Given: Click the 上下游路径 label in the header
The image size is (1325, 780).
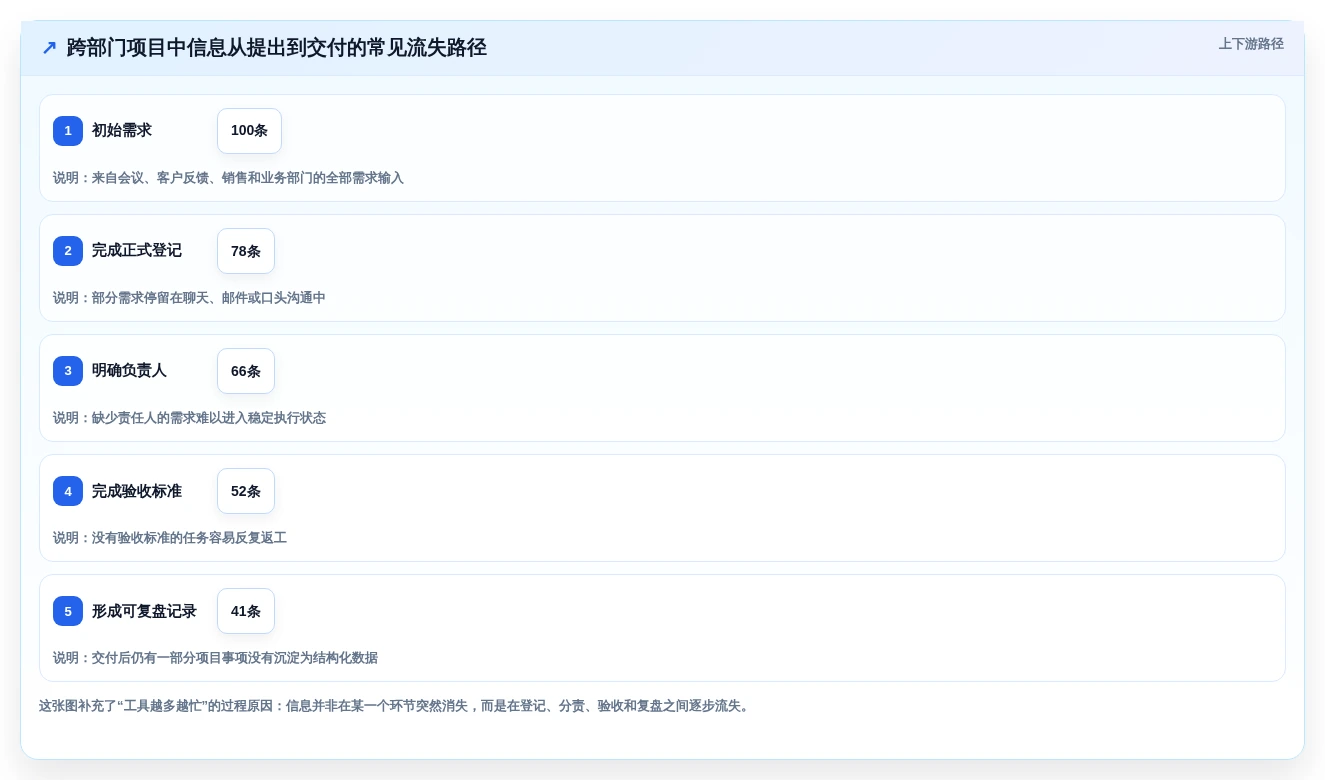Looking at the screenshot, I should (x=1251, y=44).
